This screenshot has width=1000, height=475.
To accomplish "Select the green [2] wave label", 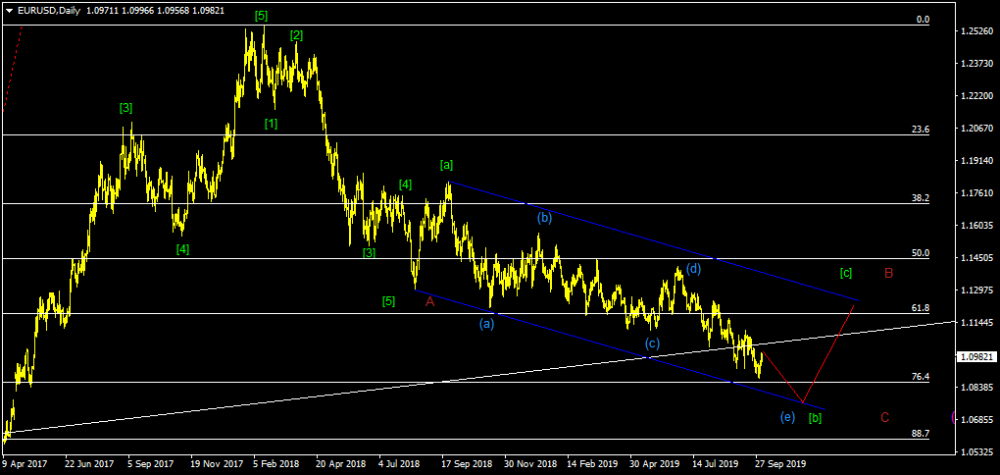I will click(296, 36).
